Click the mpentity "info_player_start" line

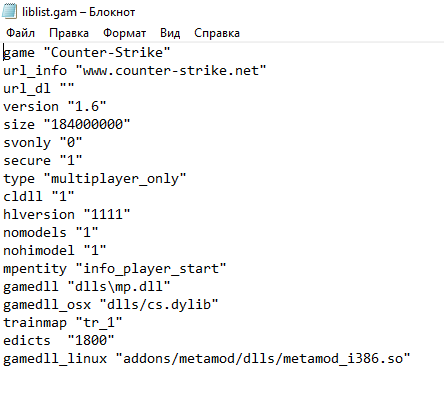[x=115, y=269]
